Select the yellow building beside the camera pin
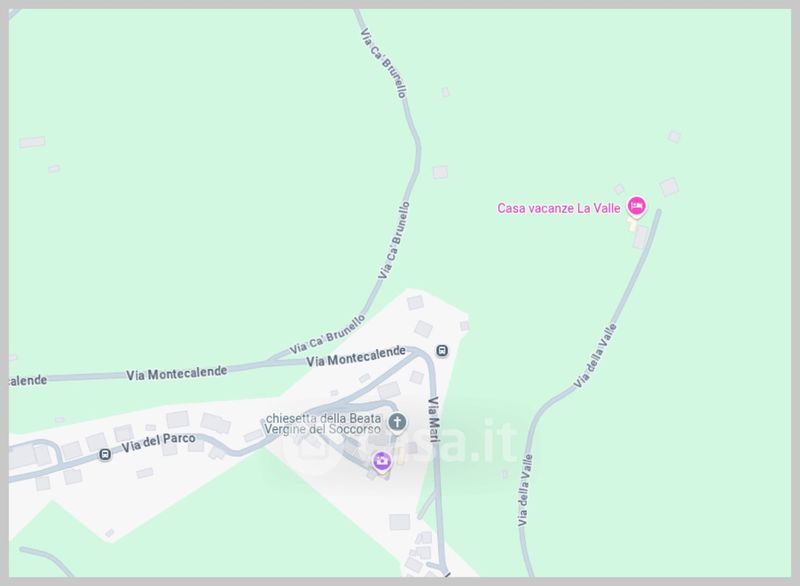Screen dimensions: 800x586 click(x=401, y=456)
